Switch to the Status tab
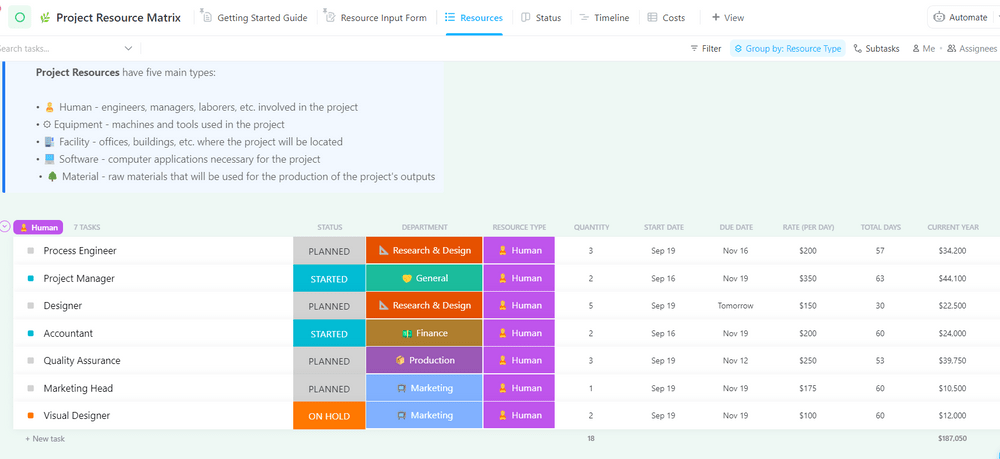This screenshot has height=459, width=1000. (x=540, y=17)
